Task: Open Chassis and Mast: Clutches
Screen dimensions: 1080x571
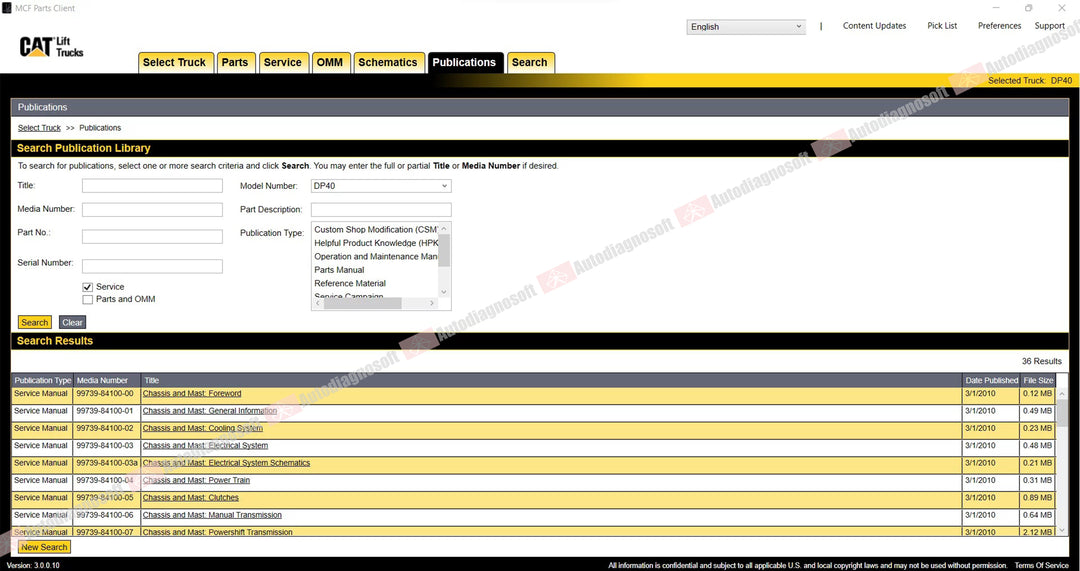Action: pos(191,497)
